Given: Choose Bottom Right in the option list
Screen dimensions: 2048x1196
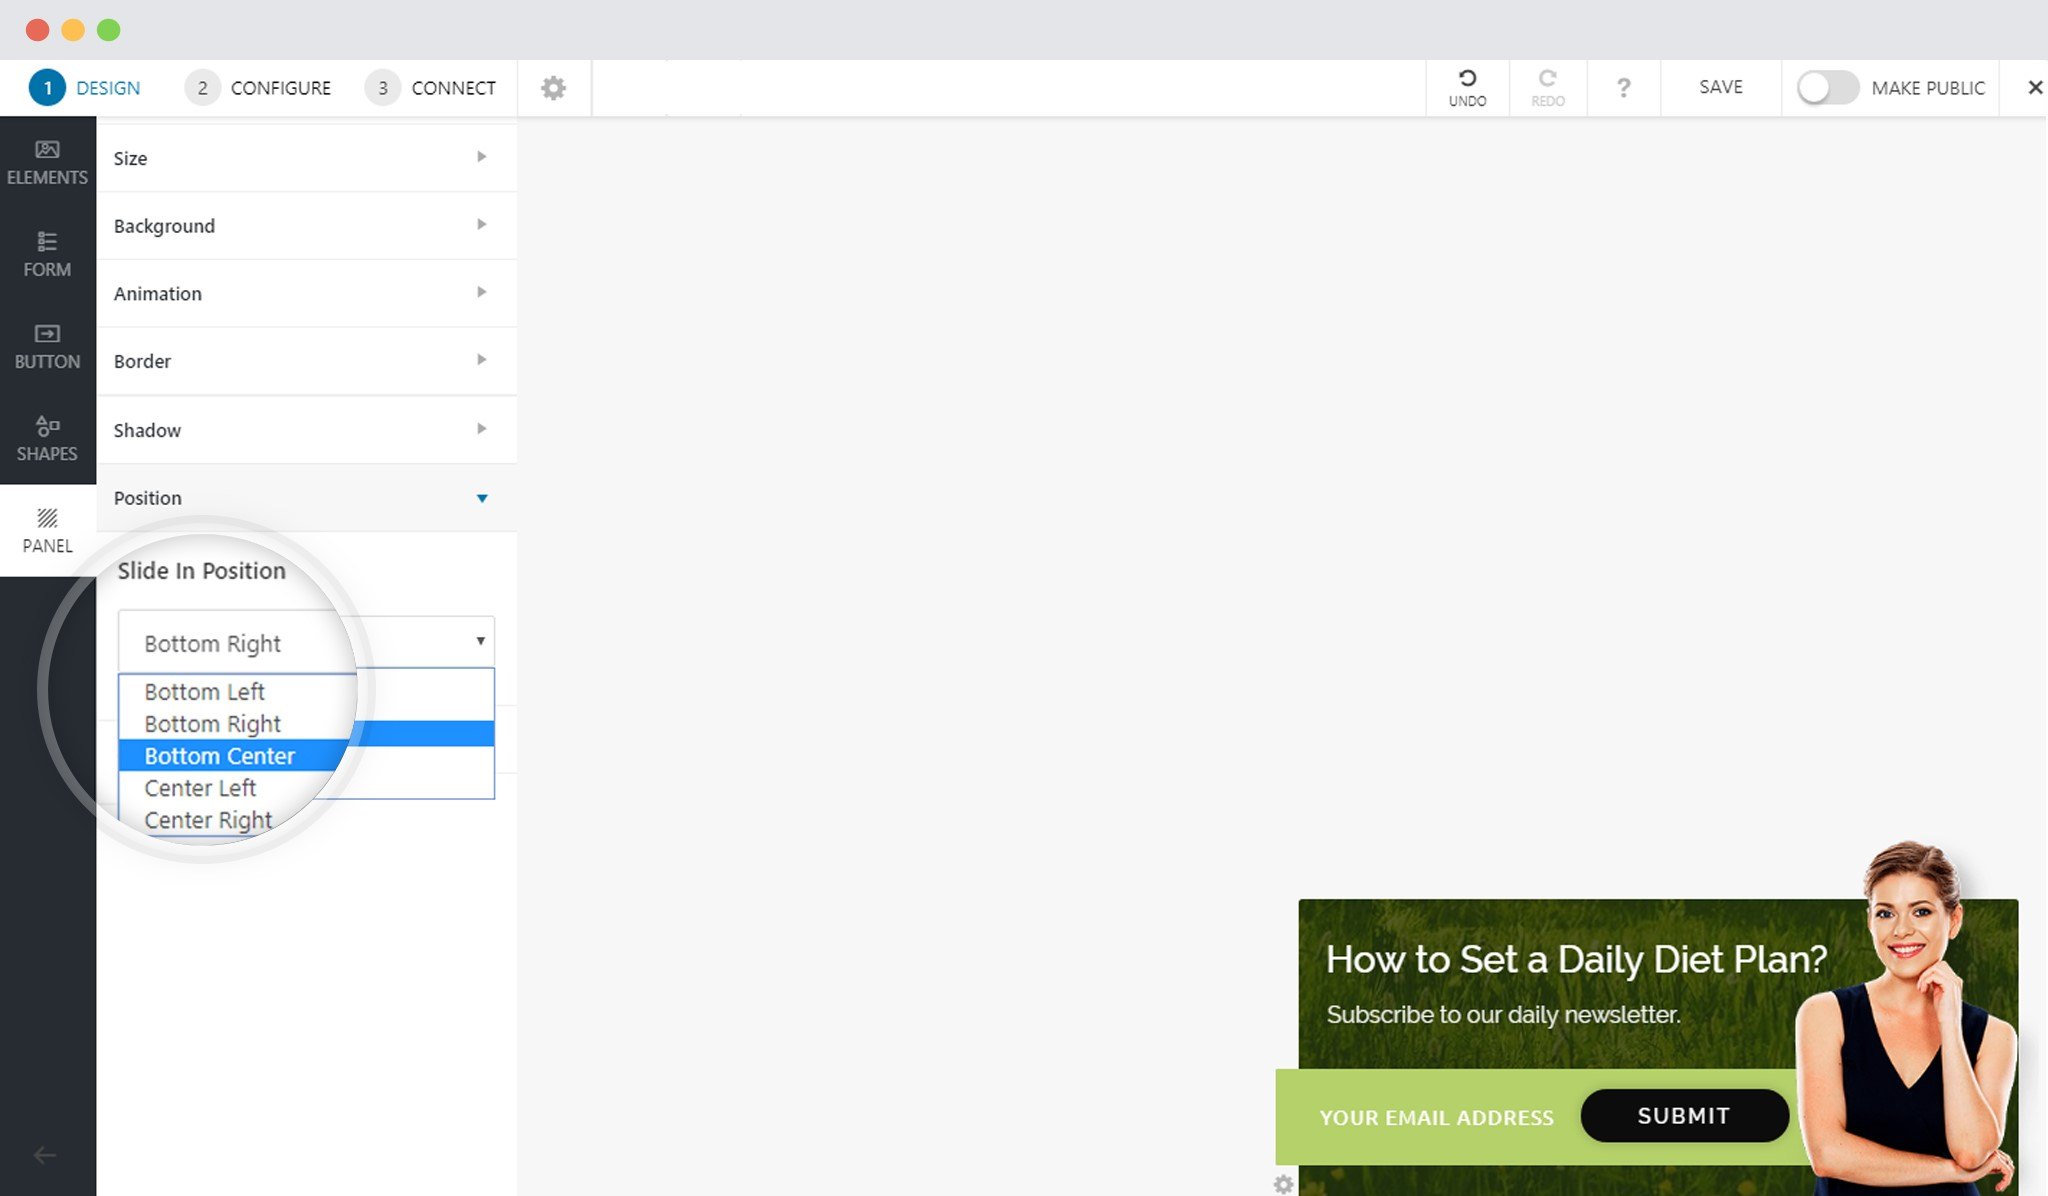Looking at the screenshot, I should (x=306, y=724).
